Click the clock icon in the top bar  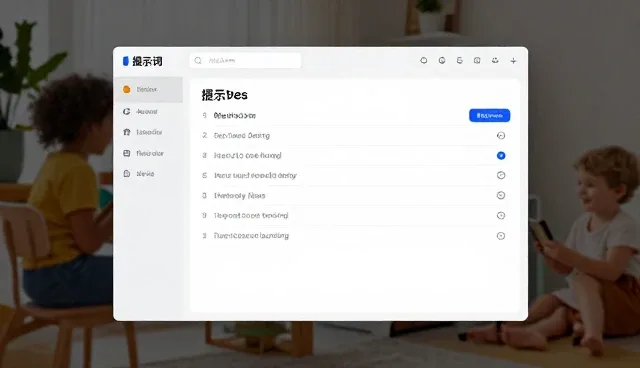[442, 60]
